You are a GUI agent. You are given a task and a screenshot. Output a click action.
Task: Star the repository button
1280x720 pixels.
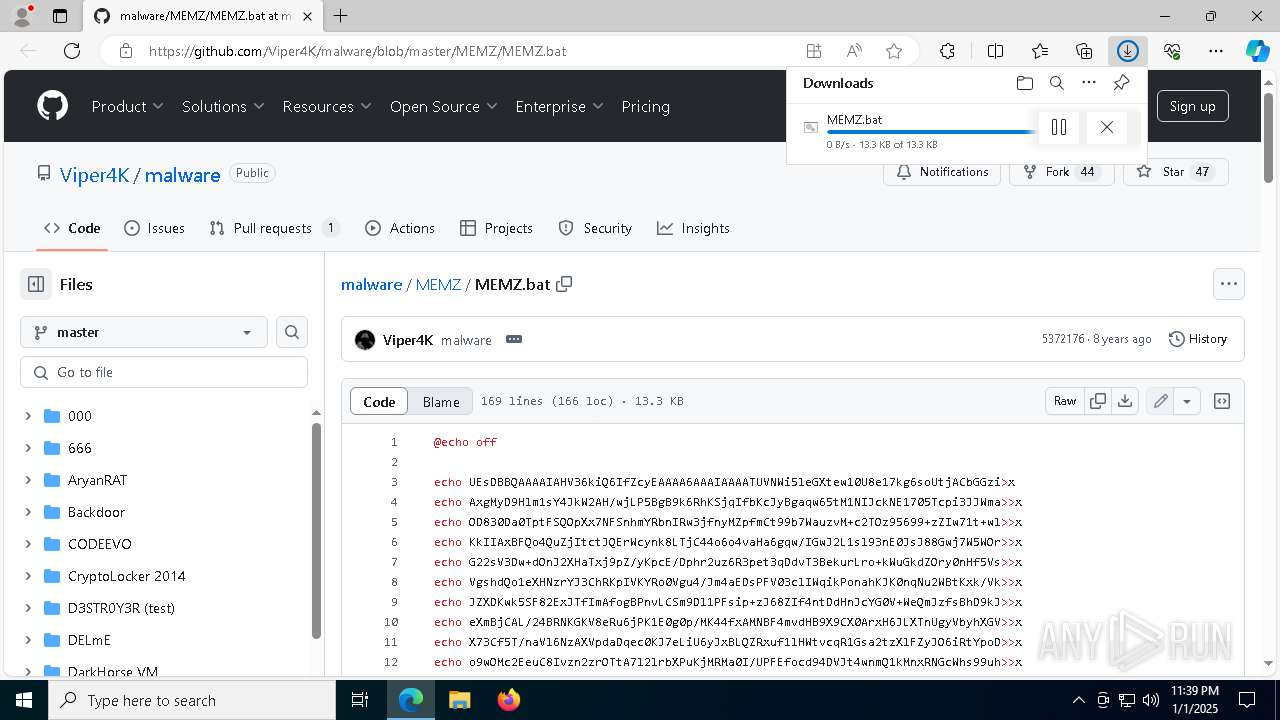1175,172
